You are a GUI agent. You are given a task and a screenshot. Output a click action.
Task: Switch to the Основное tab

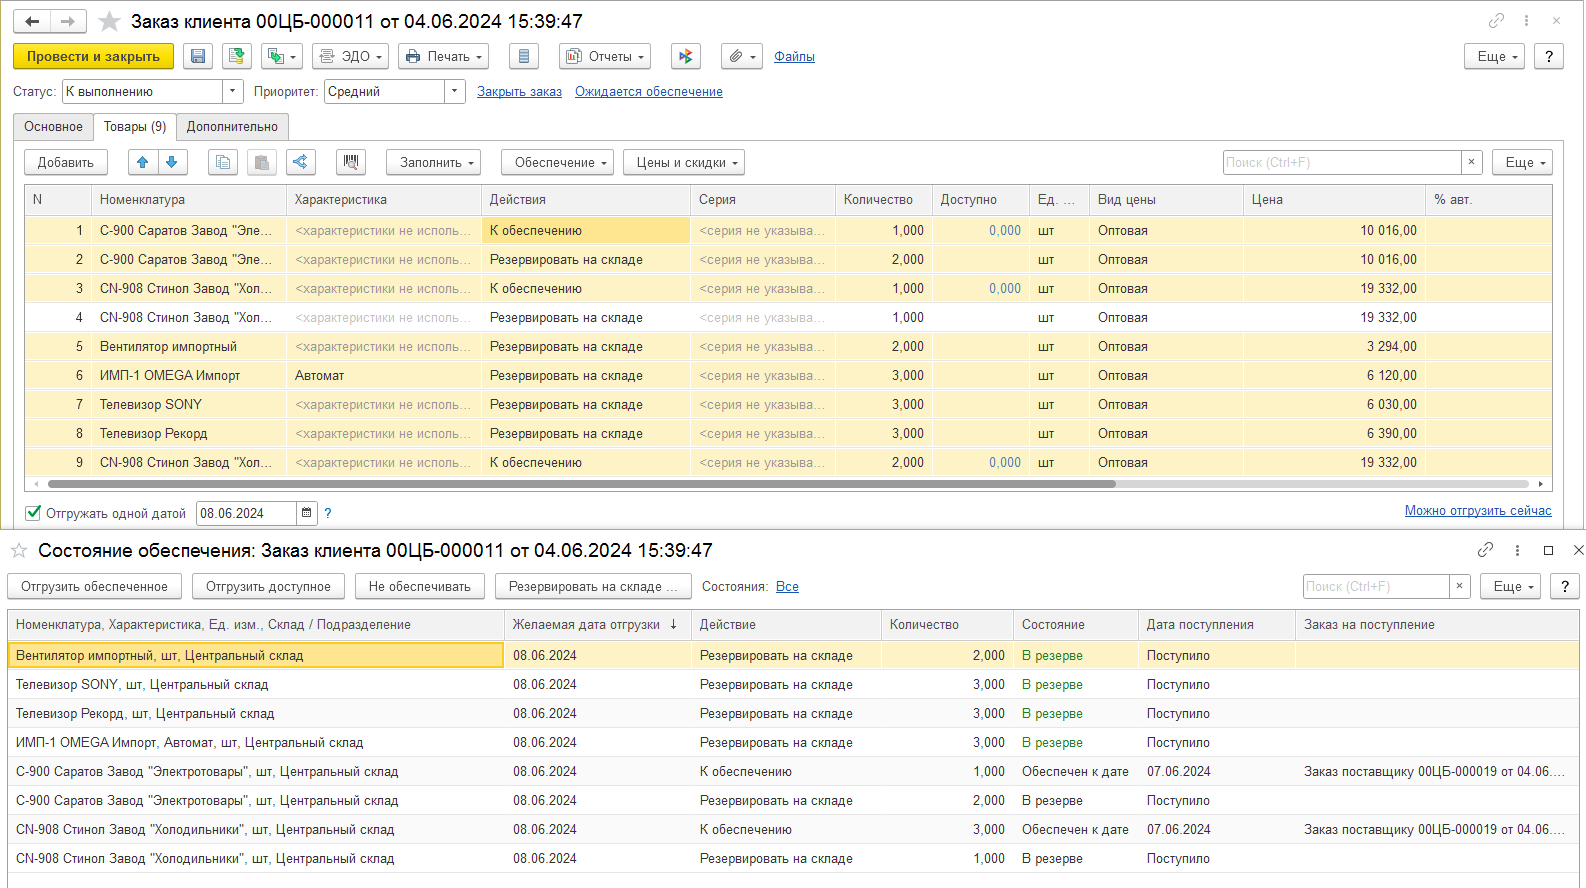53,127
